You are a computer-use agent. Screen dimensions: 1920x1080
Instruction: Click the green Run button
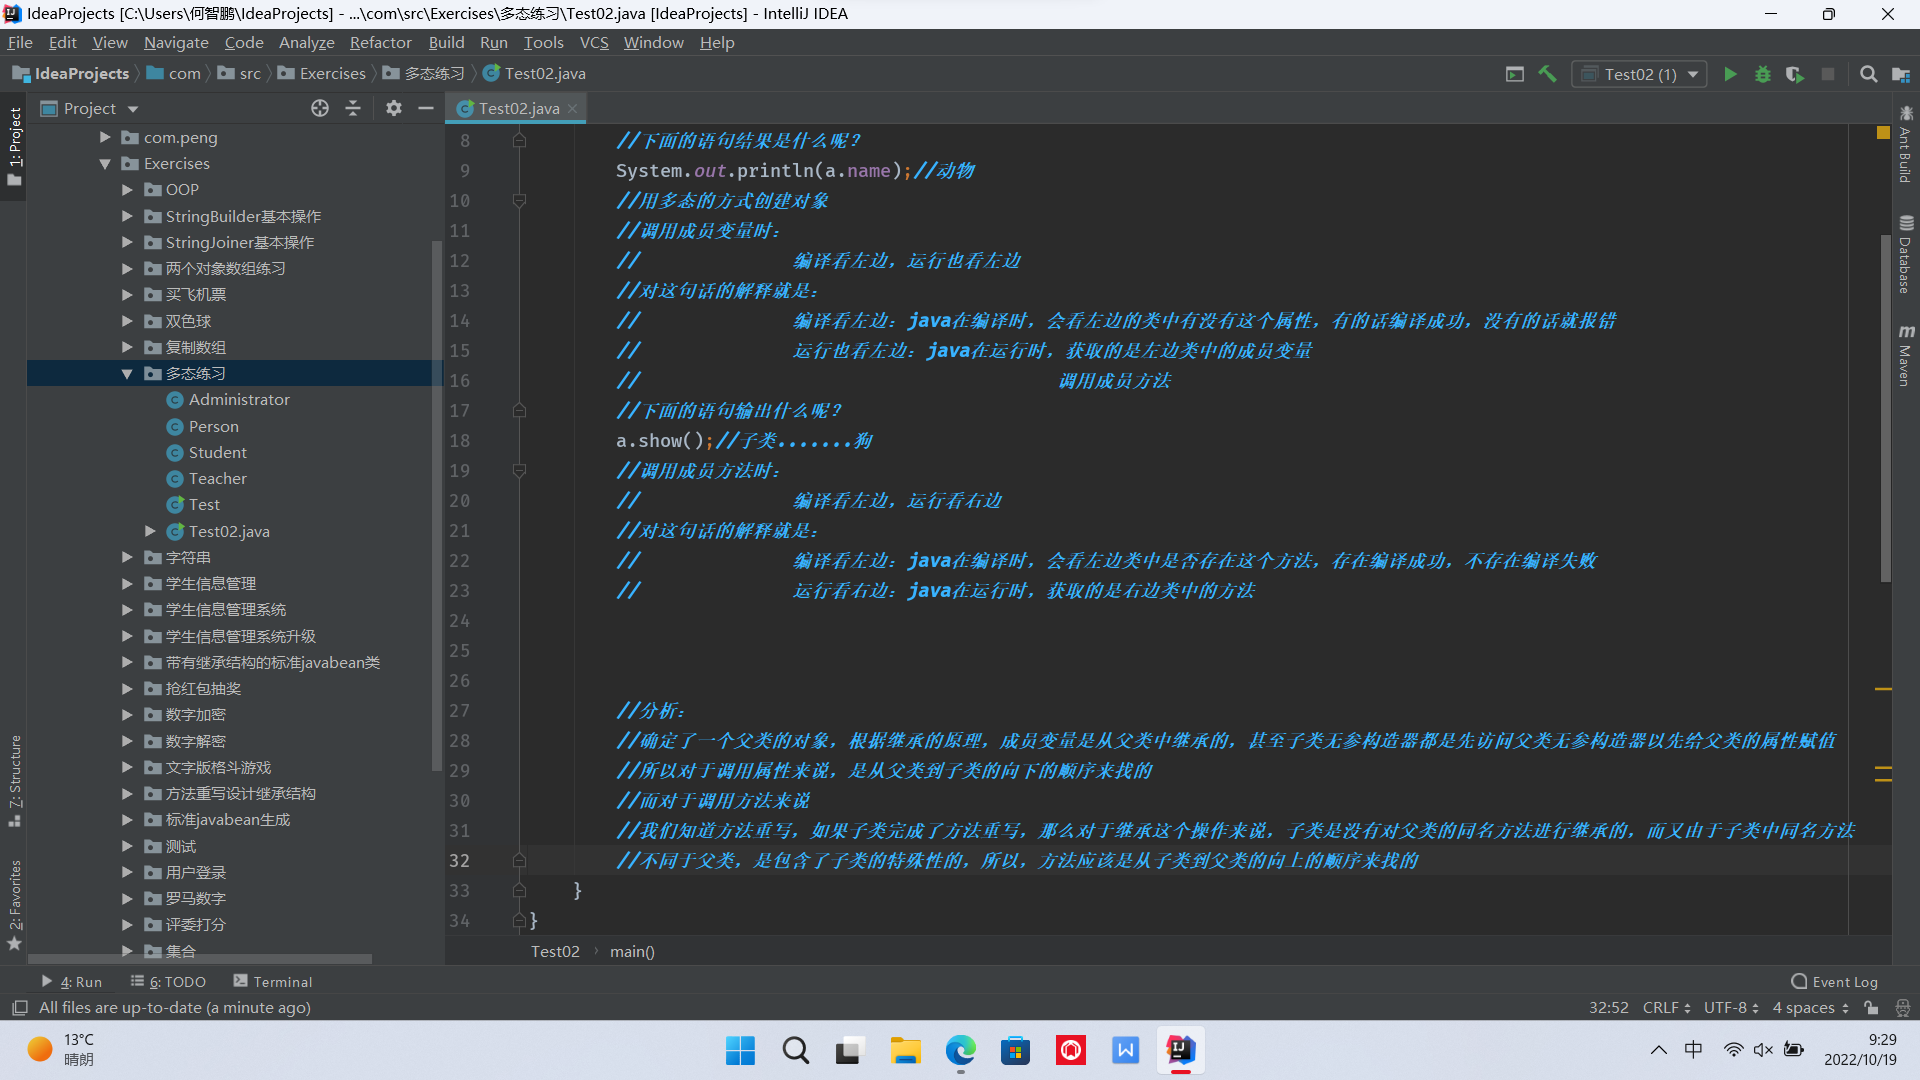1730,74
